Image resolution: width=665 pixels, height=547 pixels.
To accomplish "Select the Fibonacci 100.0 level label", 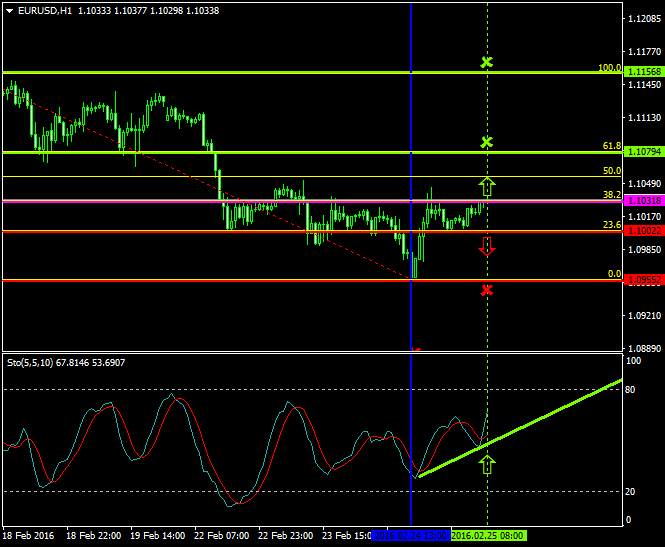I will (x=609, y=68).
